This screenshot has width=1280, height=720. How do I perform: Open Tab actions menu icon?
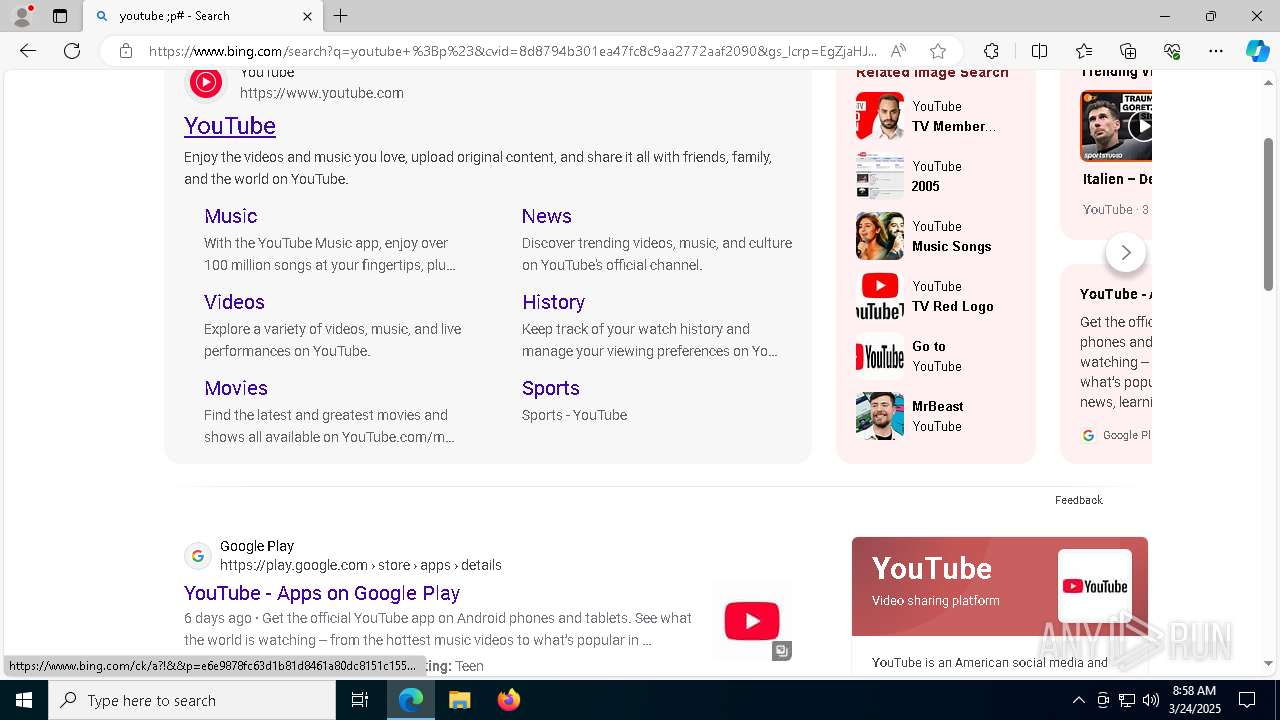[x=60, y=16]
